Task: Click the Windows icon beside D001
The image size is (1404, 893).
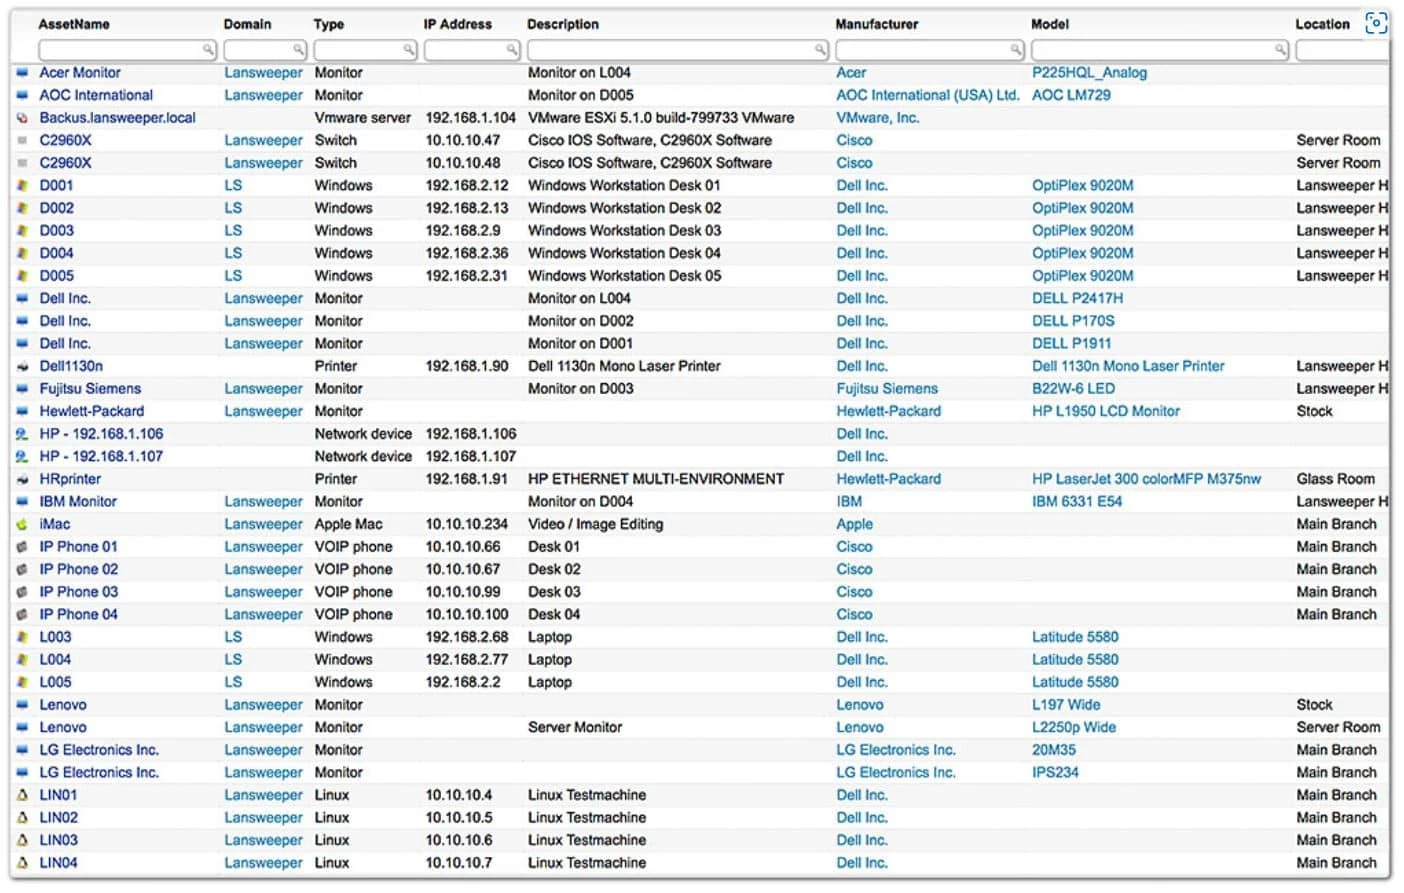Action: [x=22, y=186]
